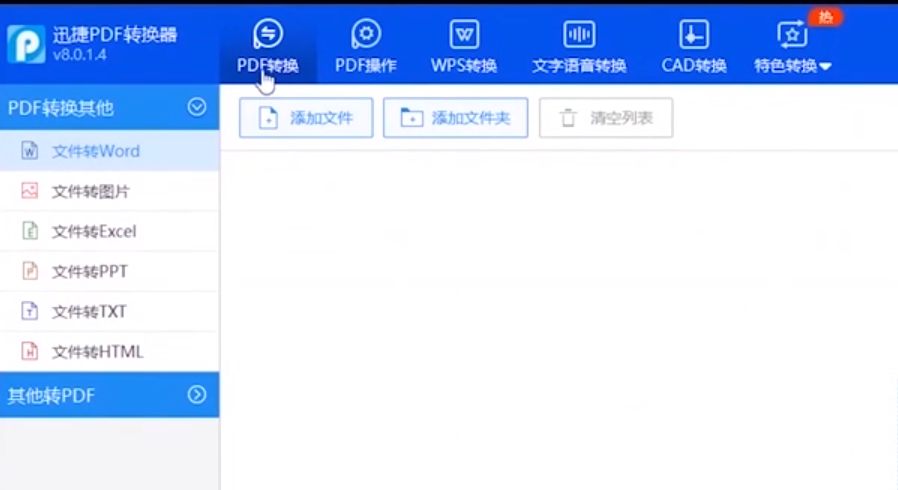This screenshot has width=898, height=490.
Task: Collapse the PDF转换其他 section chevron
Action: (x=197, y=107)
